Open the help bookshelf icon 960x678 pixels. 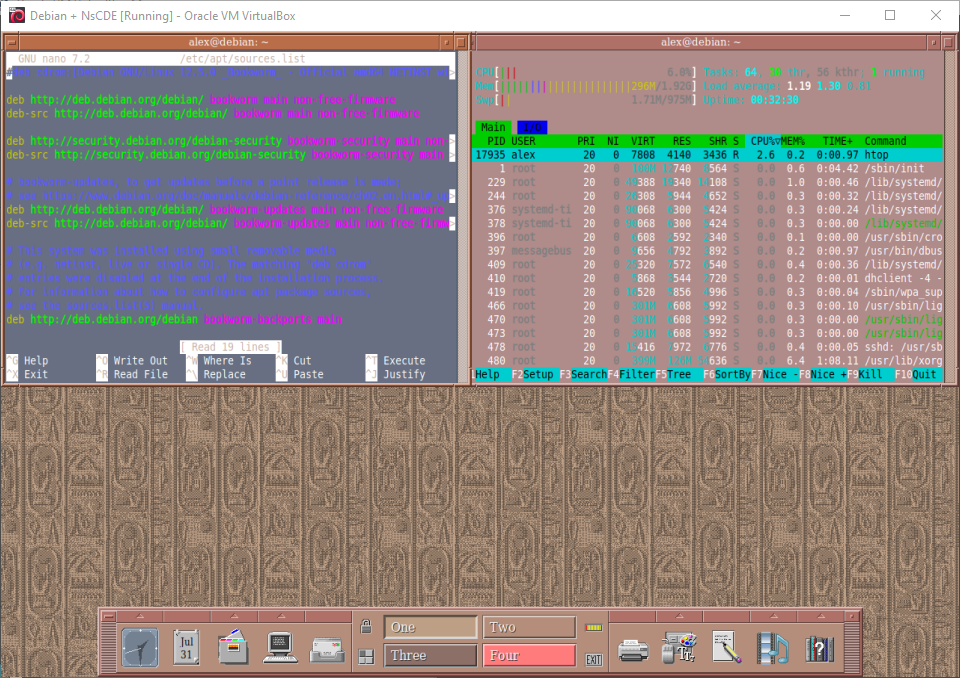point(820,648)
